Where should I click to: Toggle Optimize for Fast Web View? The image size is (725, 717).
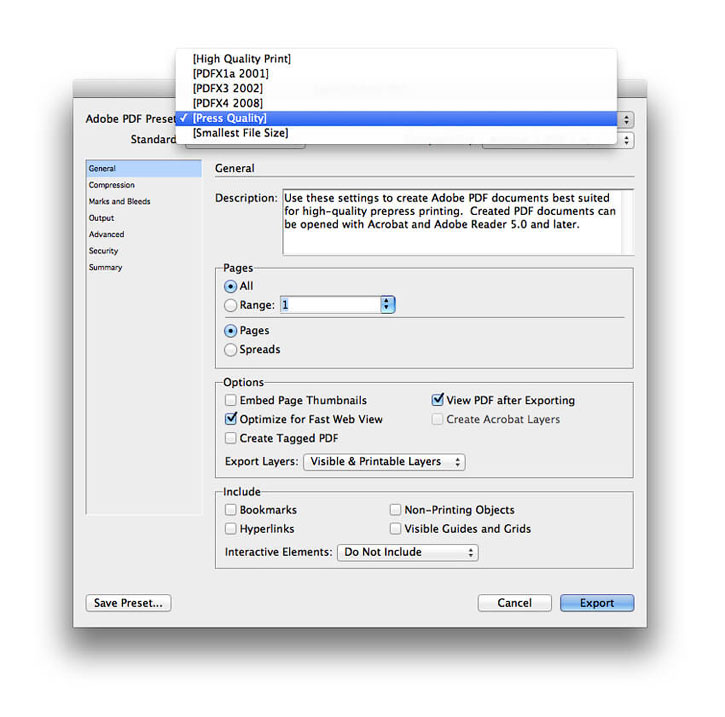(230, 419)
